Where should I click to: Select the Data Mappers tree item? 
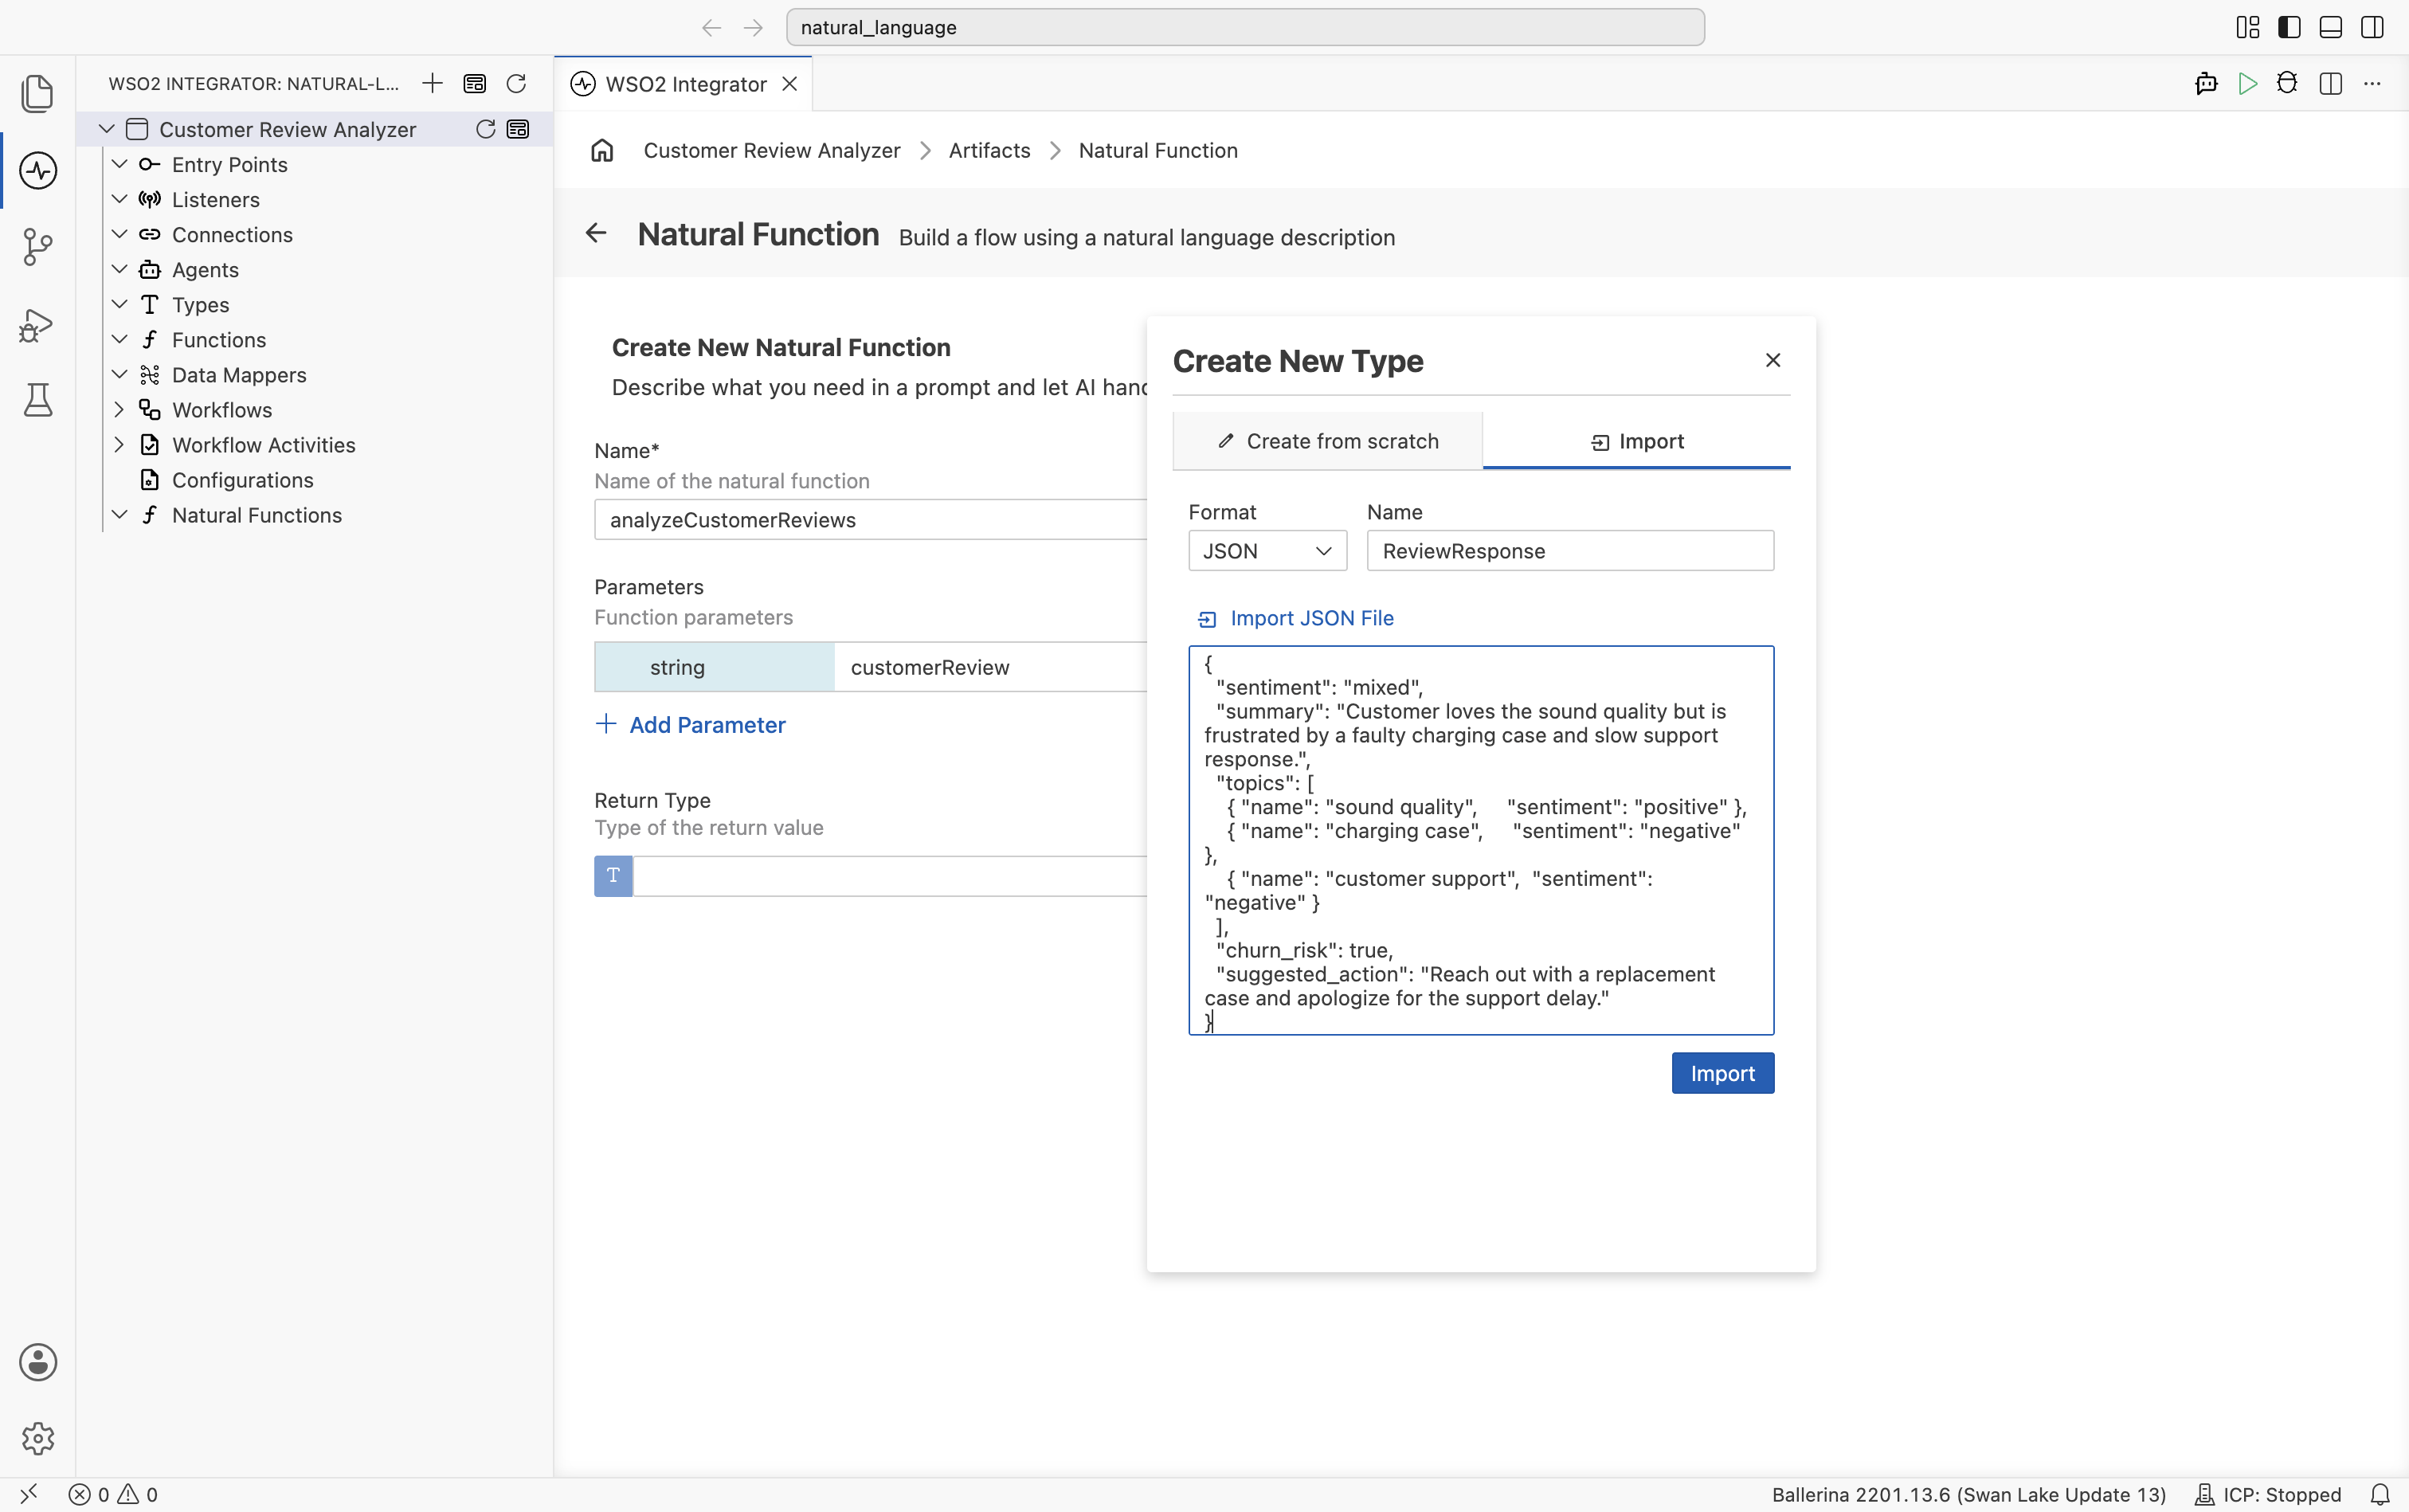point(238,375)
